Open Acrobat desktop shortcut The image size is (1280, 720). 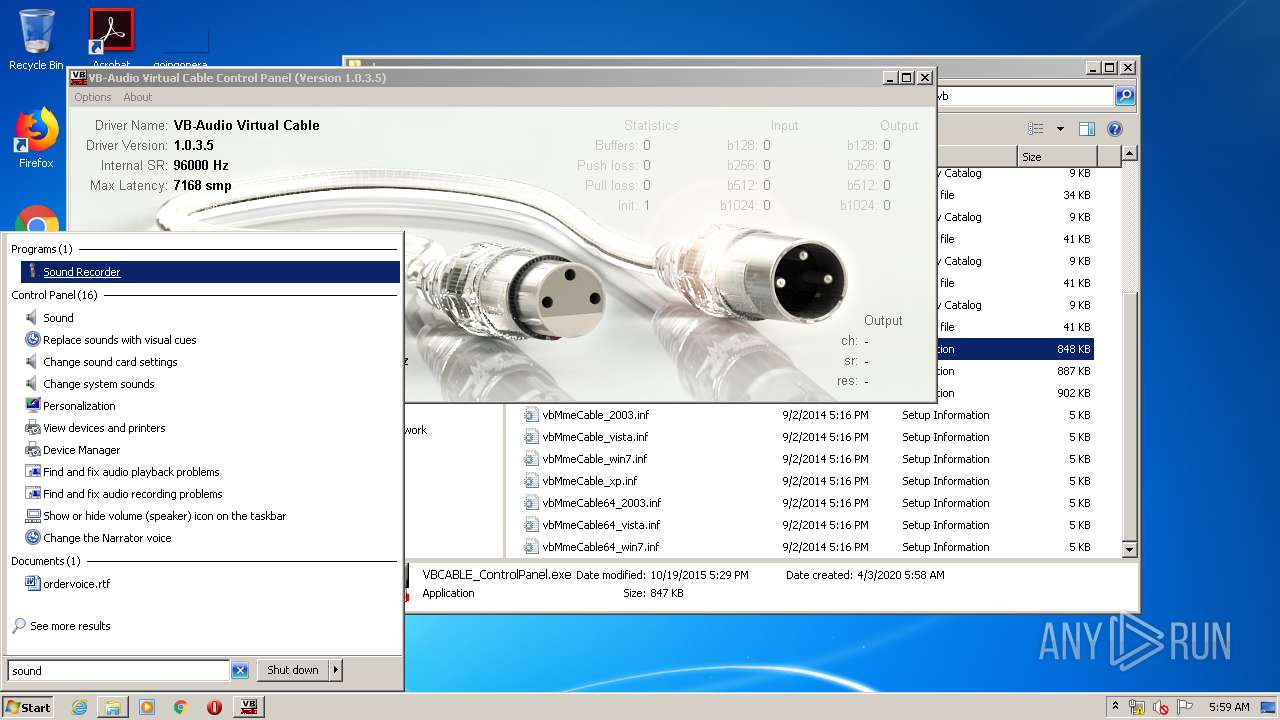[111, 40]
